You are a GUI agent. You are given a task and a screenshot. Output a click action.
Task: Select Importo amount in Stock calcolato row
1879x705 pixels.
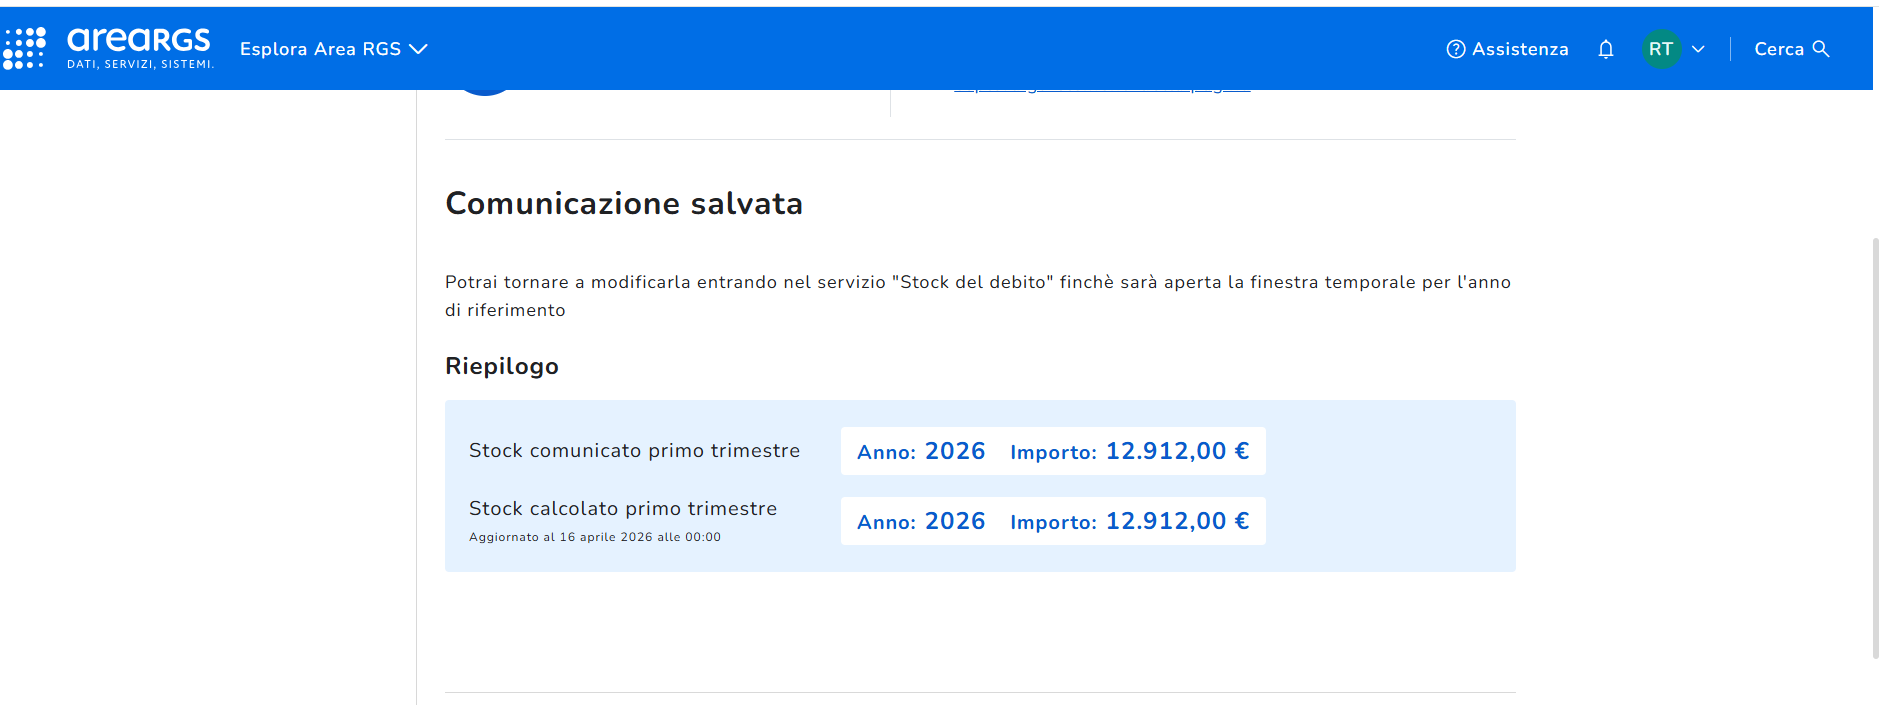[1129, 521]
